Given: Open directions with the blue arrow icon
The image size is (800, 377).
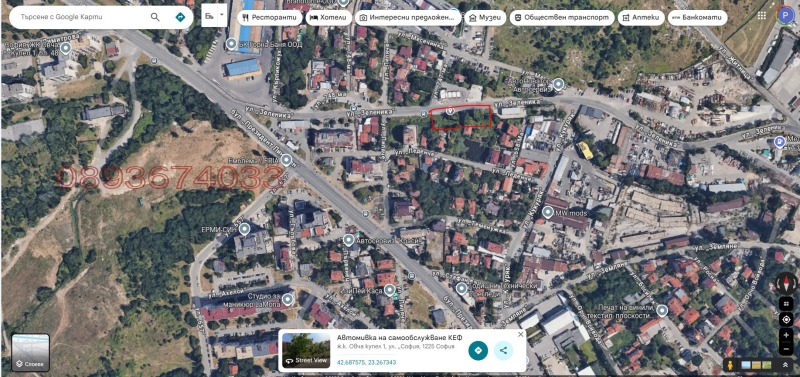Looking at the screenshot, I should [x=180, y=17].
